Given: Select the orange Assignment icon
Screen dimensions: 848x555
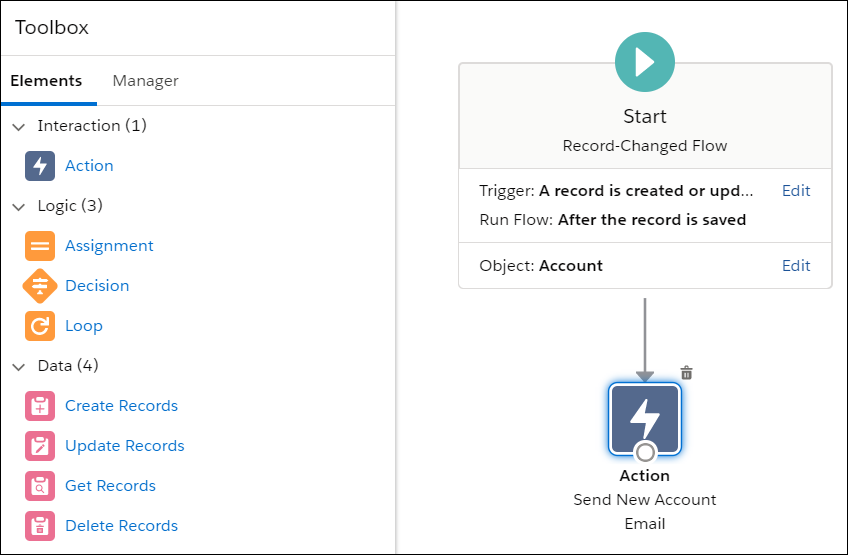Looking at the screenshot, I should [x=40, y=246].
